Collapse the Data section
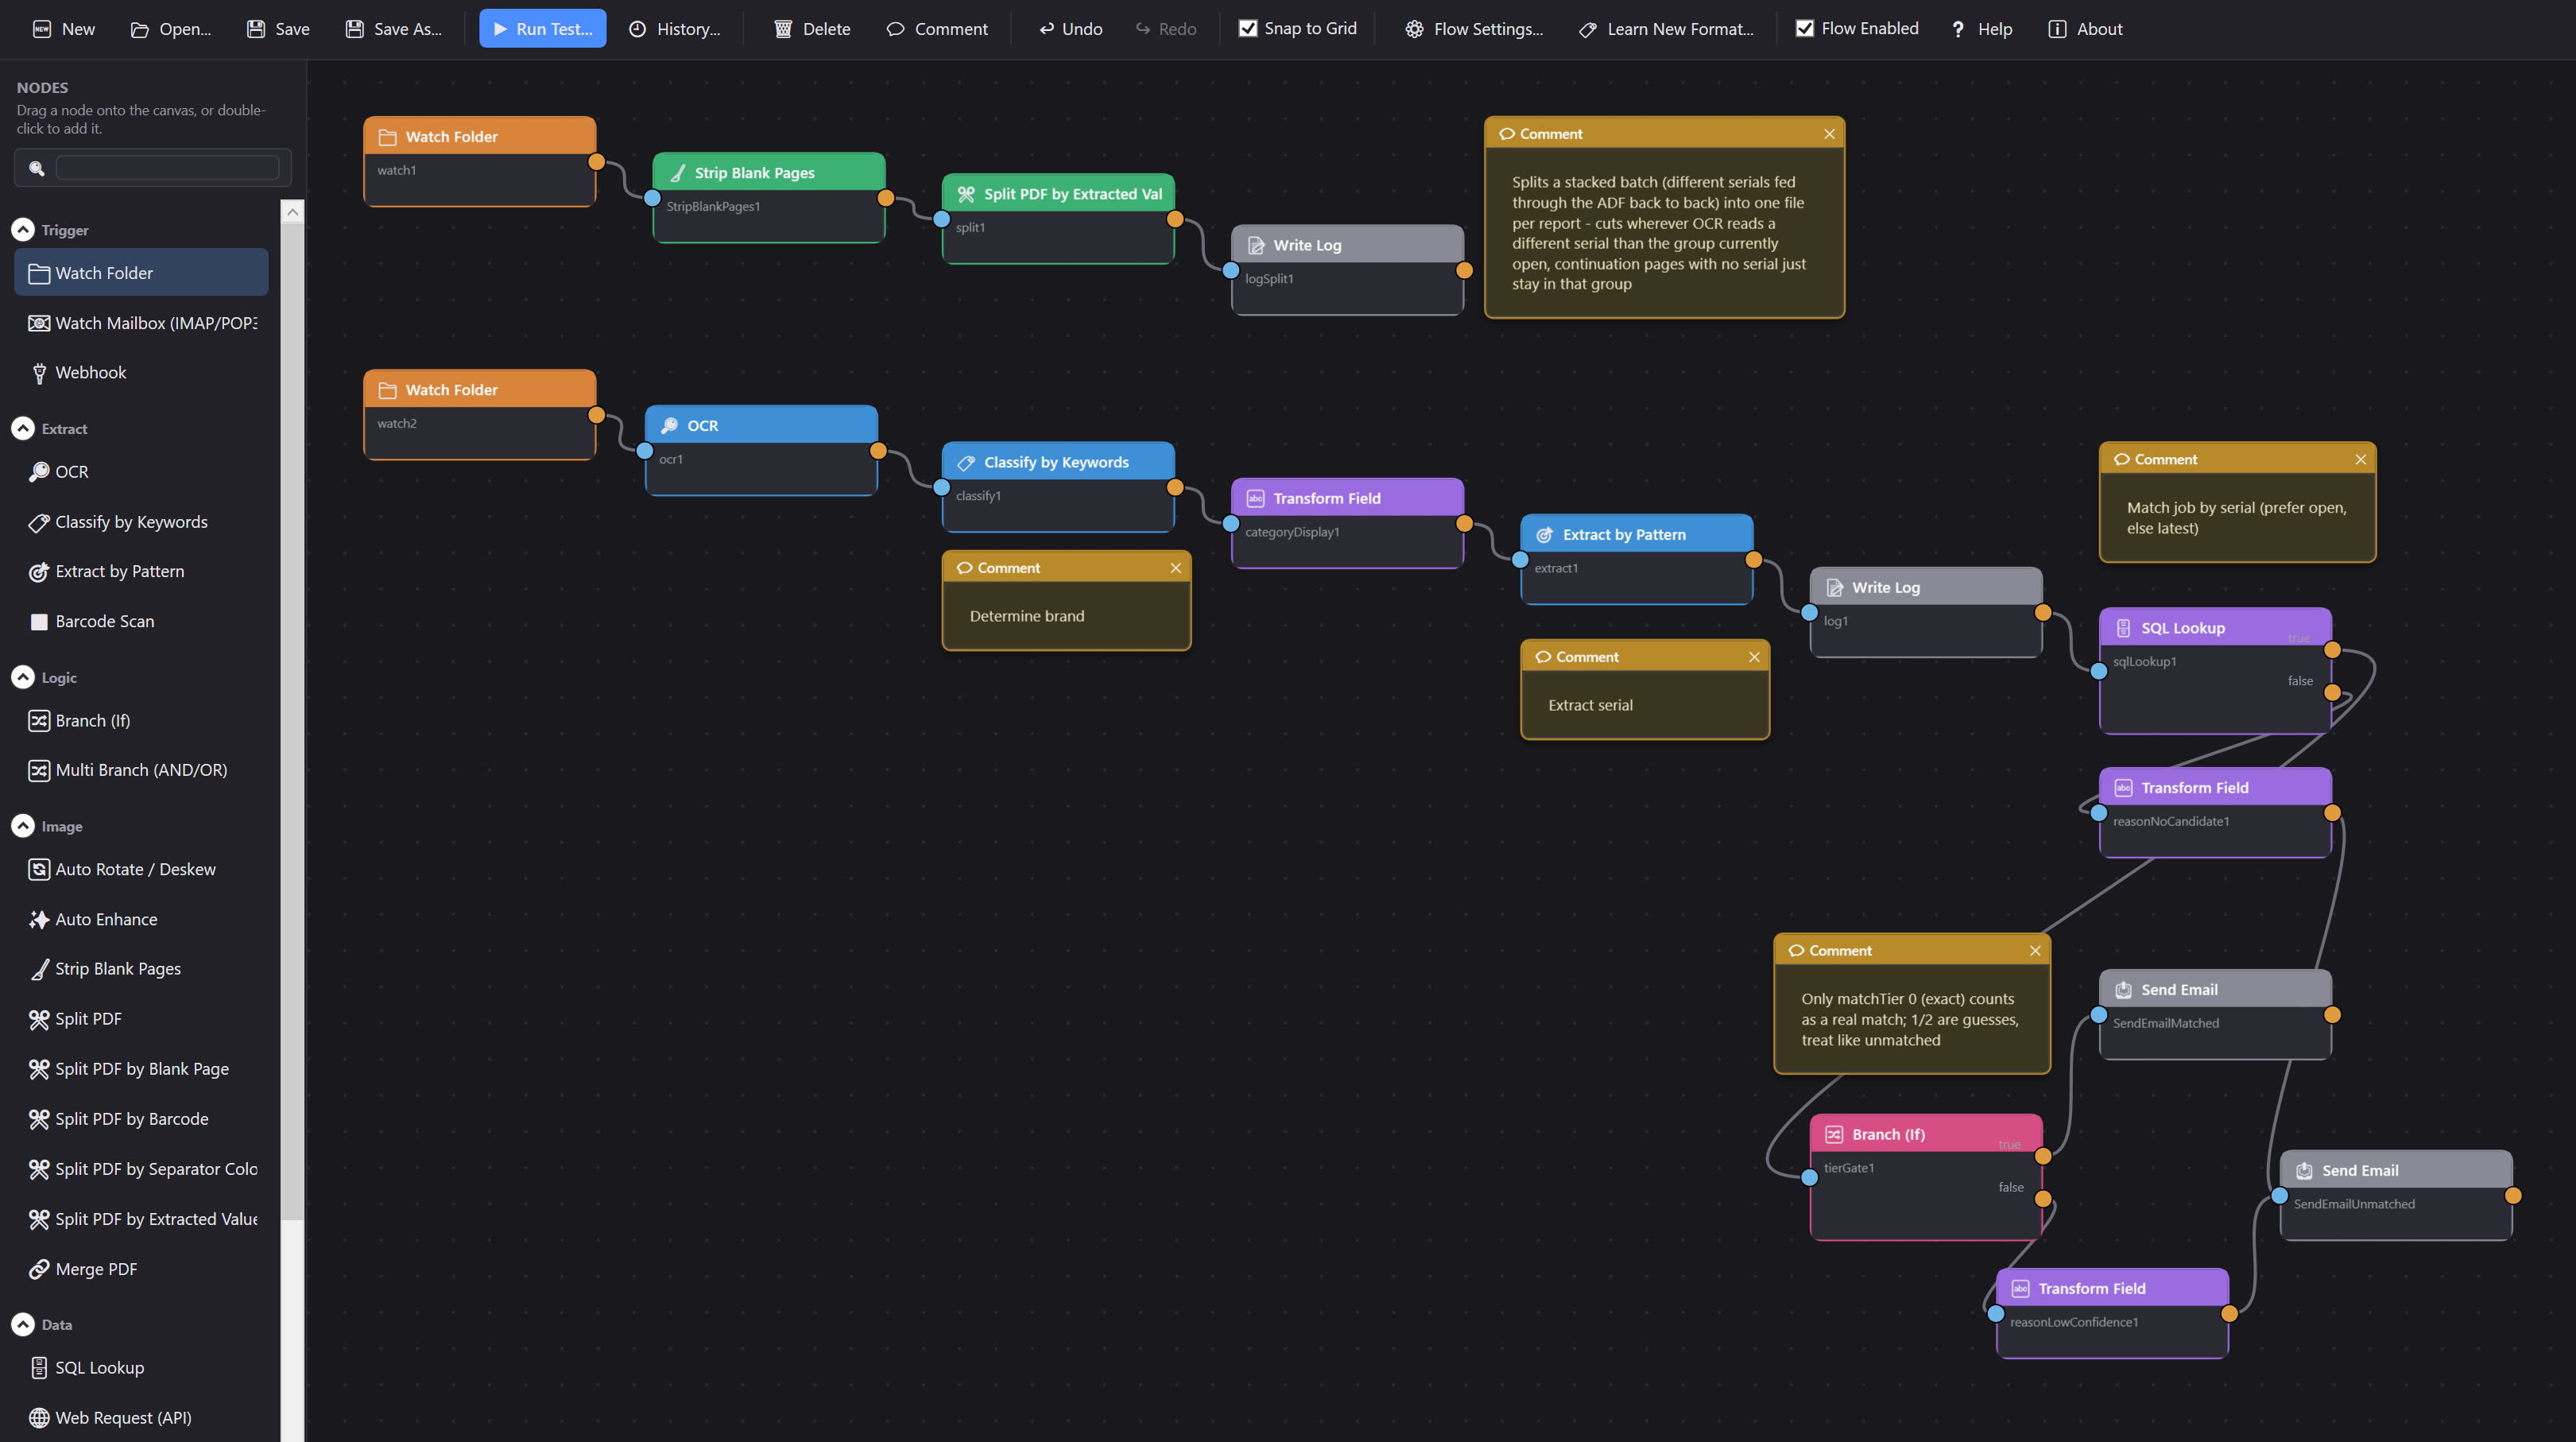This screenshot has height=1442, width=2576. pos(23,1324)
